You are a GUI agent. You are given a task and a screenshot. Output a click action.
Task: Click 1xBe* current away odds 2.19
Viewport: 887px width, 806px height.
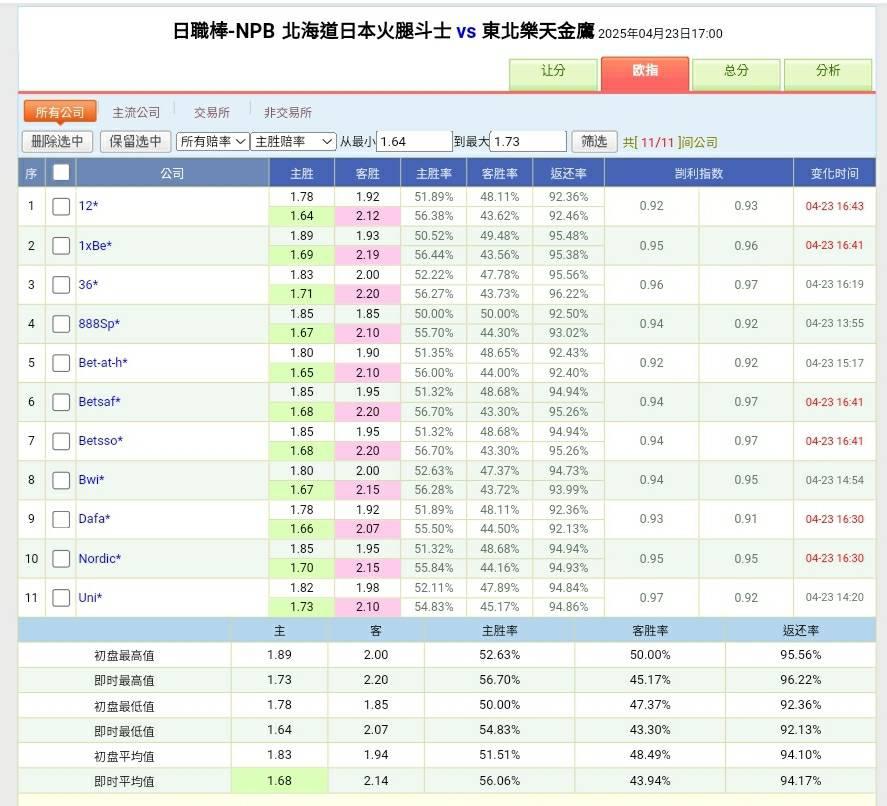pyautogui.click(x=368, y=255)
